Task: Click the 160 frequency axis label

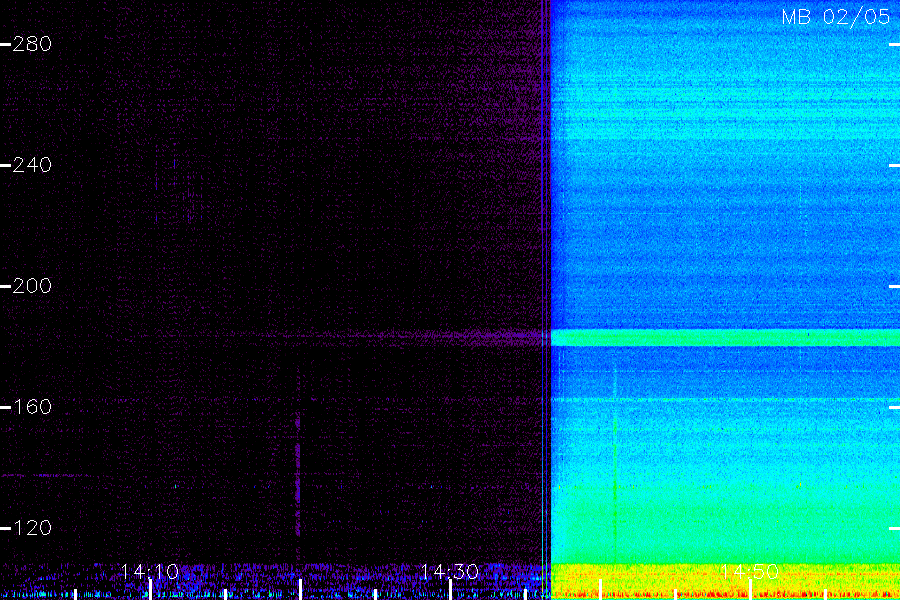Action: point(32,407)
